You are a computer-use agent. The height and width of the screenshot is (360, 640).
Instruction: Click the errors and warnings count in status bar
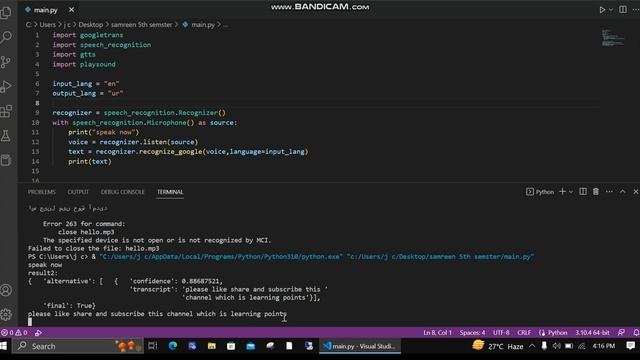tap(14, 333)
